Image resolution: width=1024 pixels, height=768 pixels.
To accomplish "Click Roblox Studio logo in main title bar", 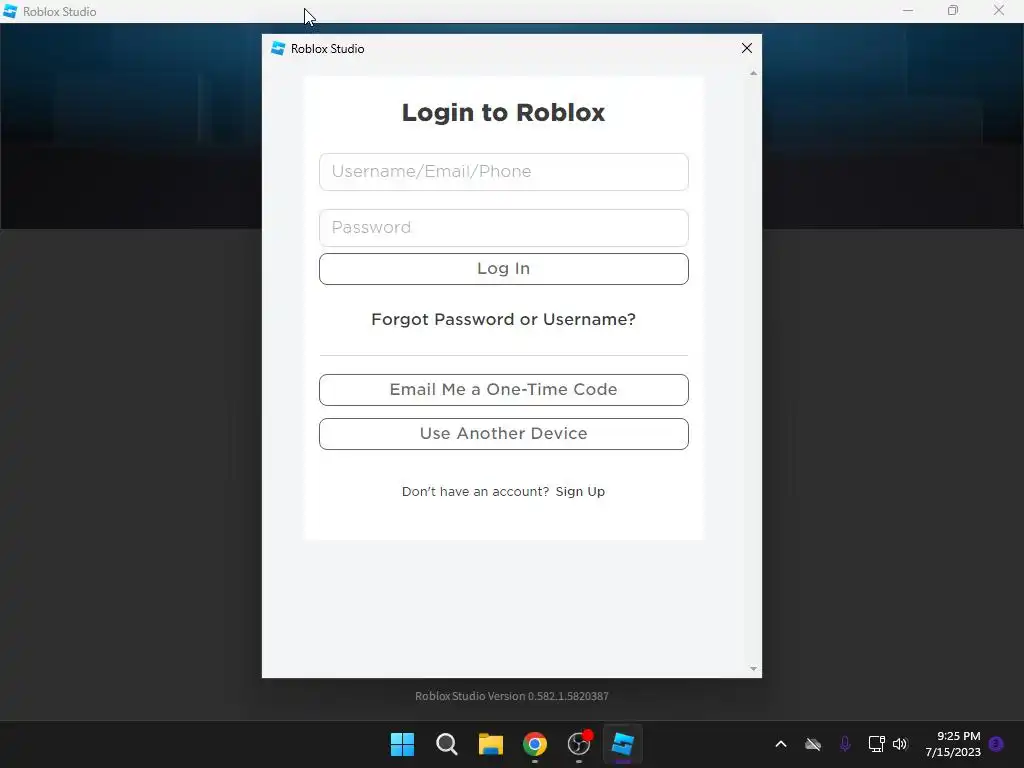I will coord(10,11).
